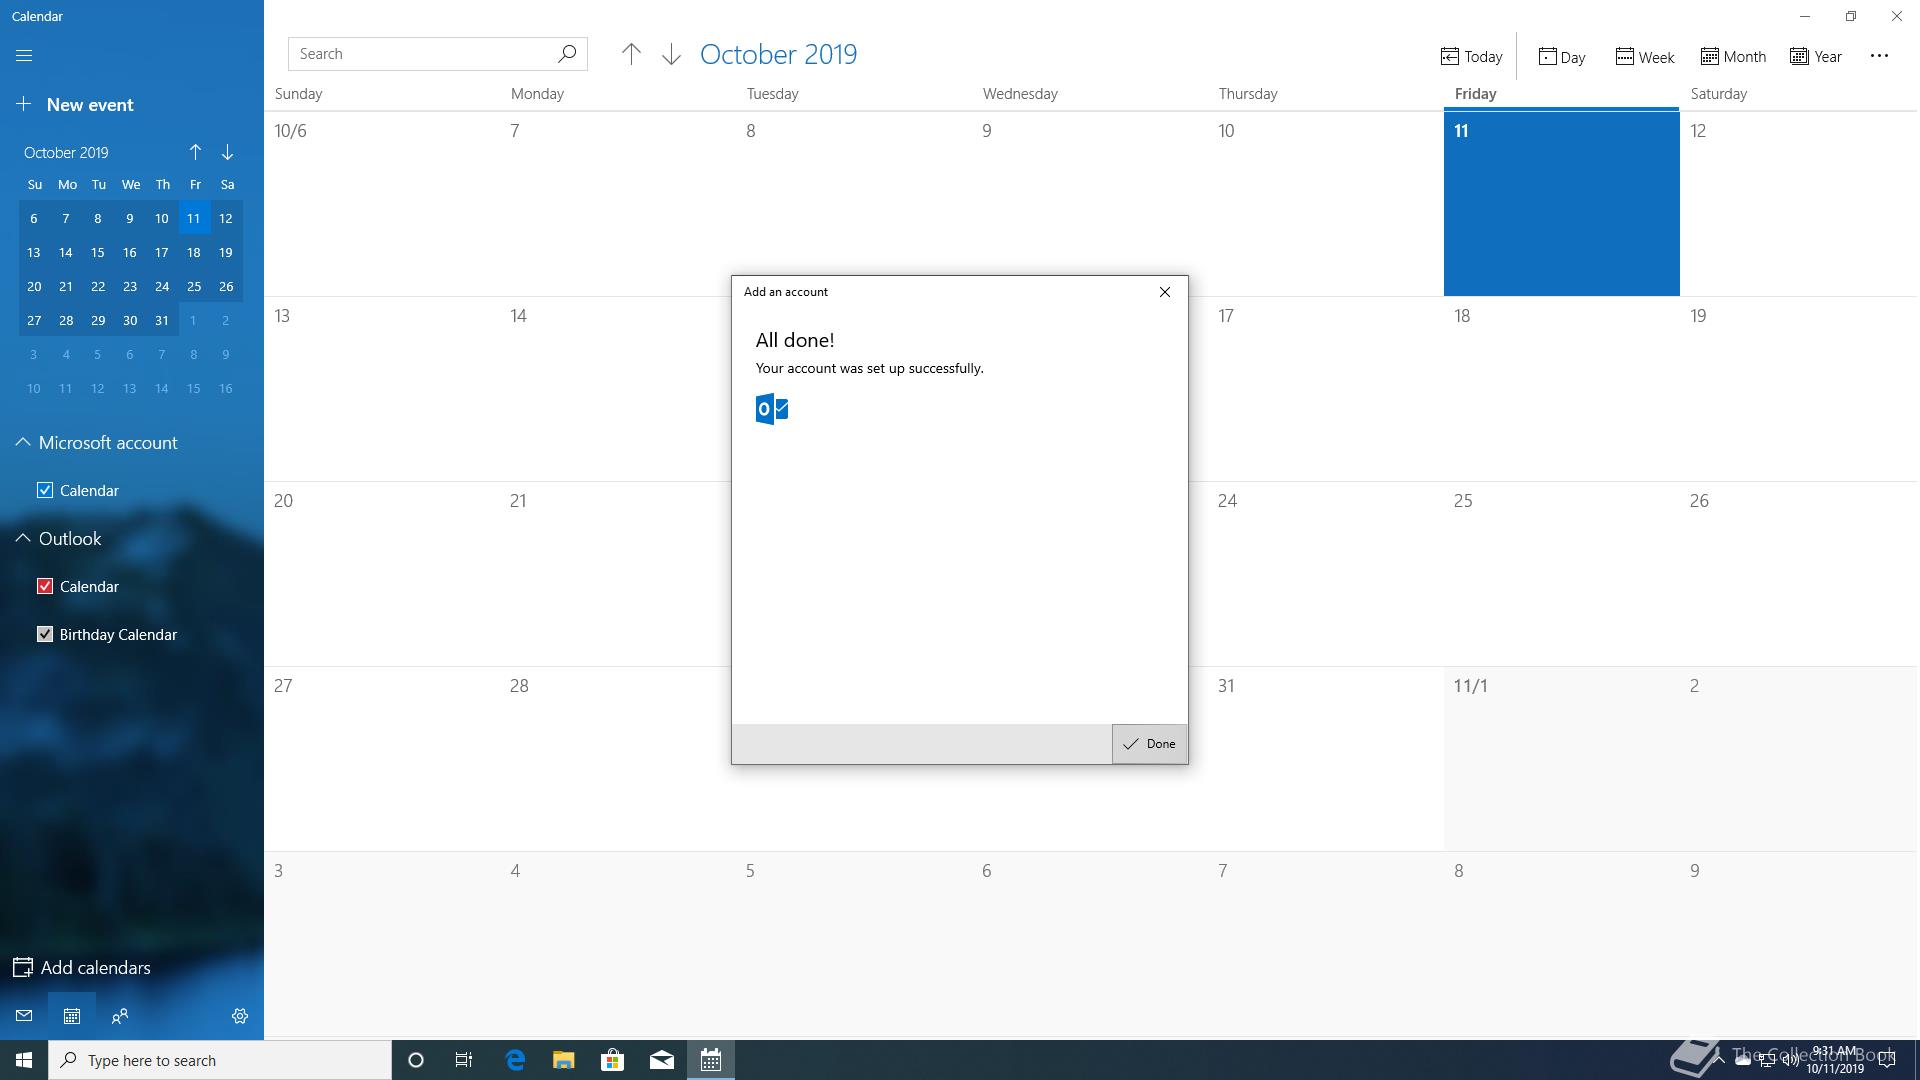
Task: Uncheck Microsoft account Calendar checkbox
Action: coord(45,490)
